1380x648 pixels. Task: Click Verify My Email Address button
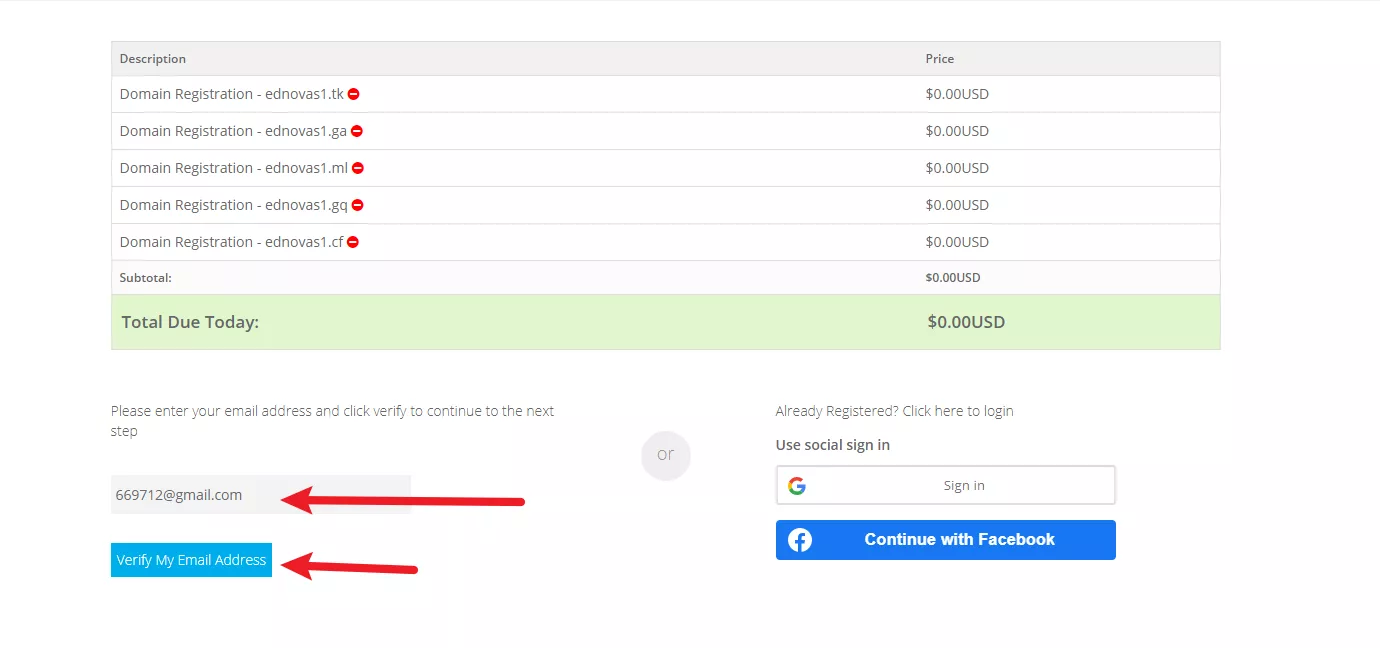click(x=191, y=560)
